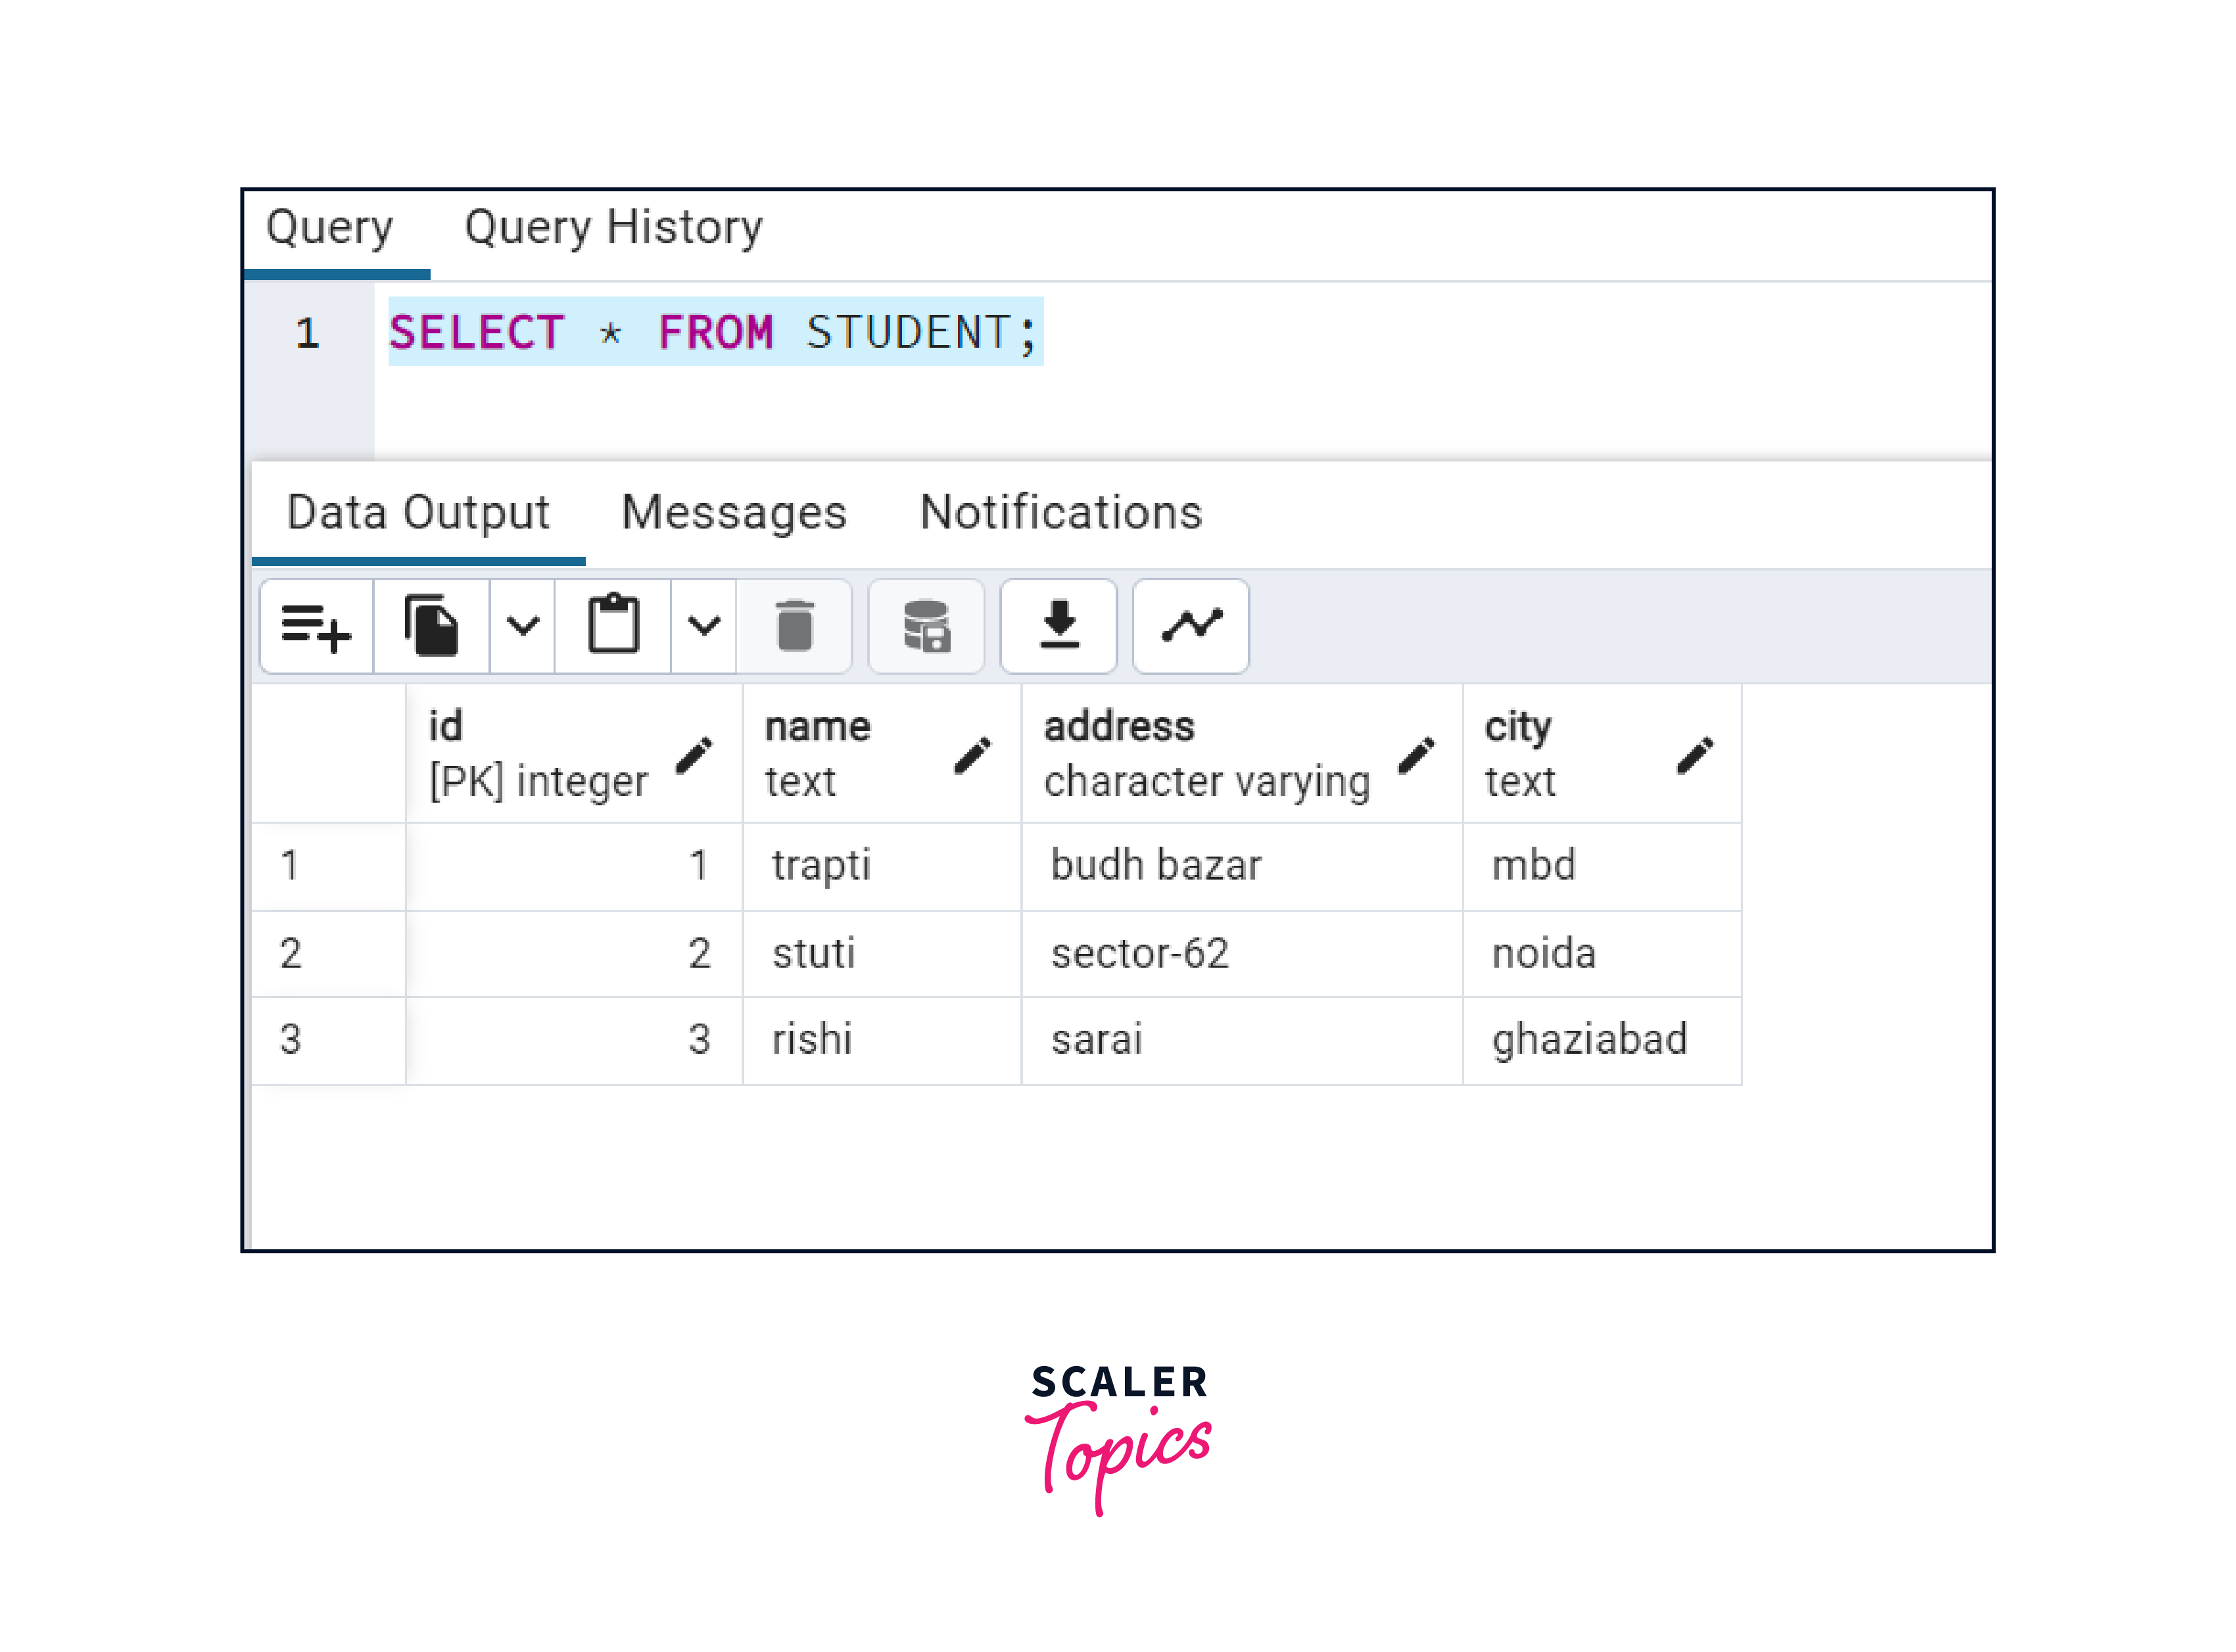2236x1652 pixels.
Task: Expand the copy options dropdown arrow
Action: [522, 627]
